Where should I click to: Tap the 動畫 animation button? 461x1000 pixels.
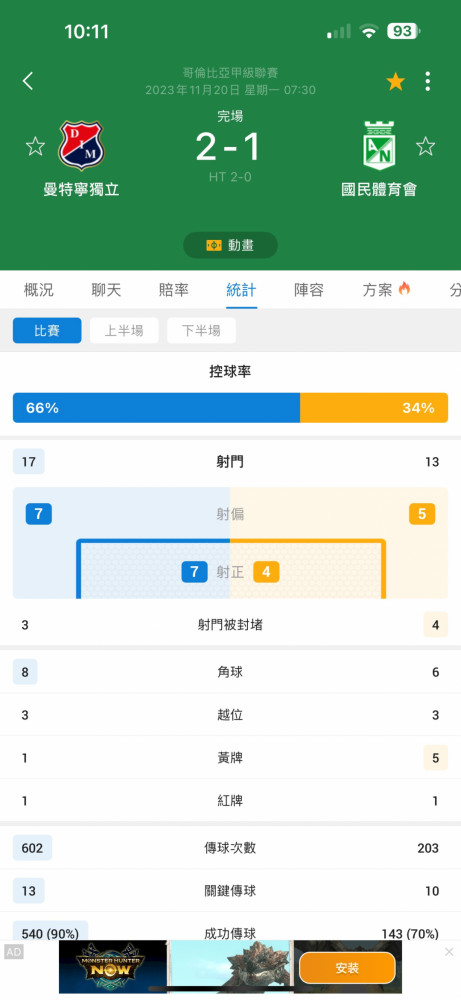pos(230,245)
